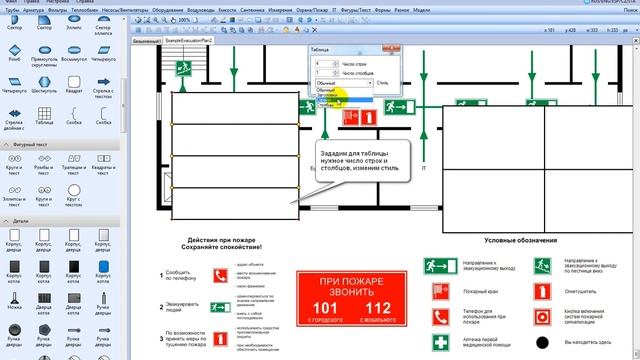640x360 pixels.
Task: Click first zoom magnifier icon in toolbar
Action: click(156, 20)
